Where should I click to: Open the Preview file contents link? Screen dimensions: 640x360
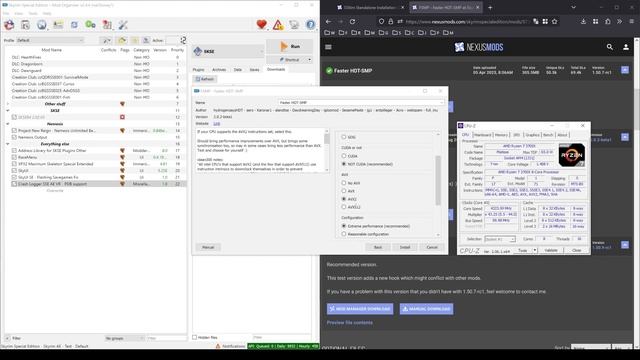(349, 322)
